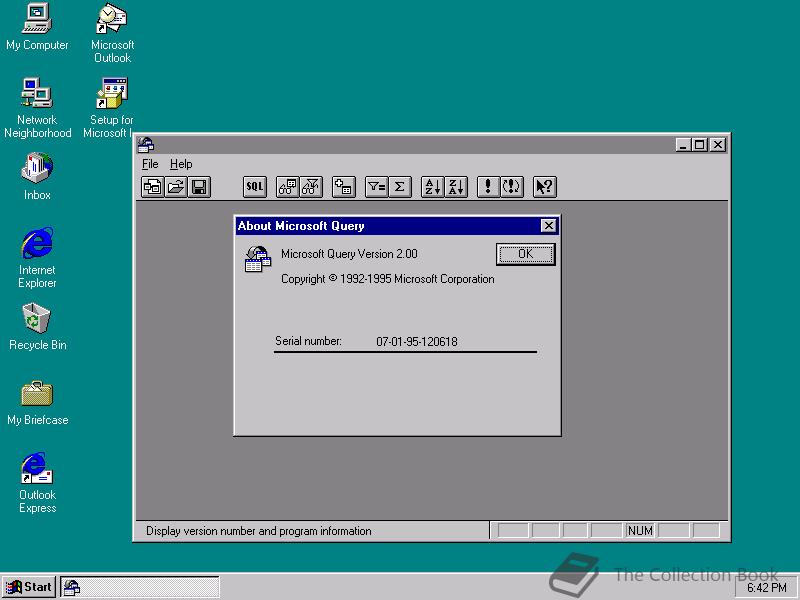This screenshot has width=800, height=600.
Task: Click the Add Tables icon
Action: 343,187
